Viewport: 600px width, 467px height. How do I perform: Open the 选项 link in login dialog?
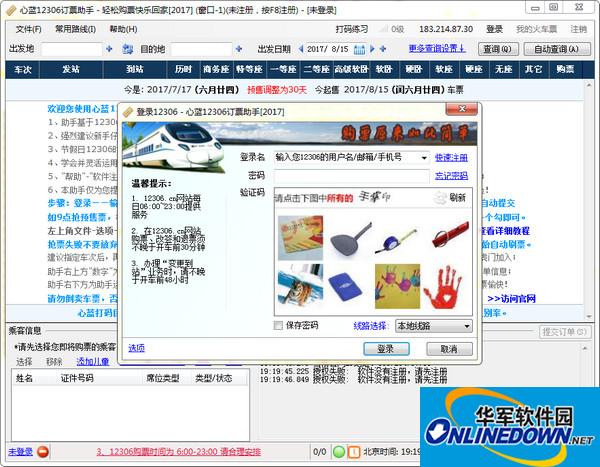point(137,348)
